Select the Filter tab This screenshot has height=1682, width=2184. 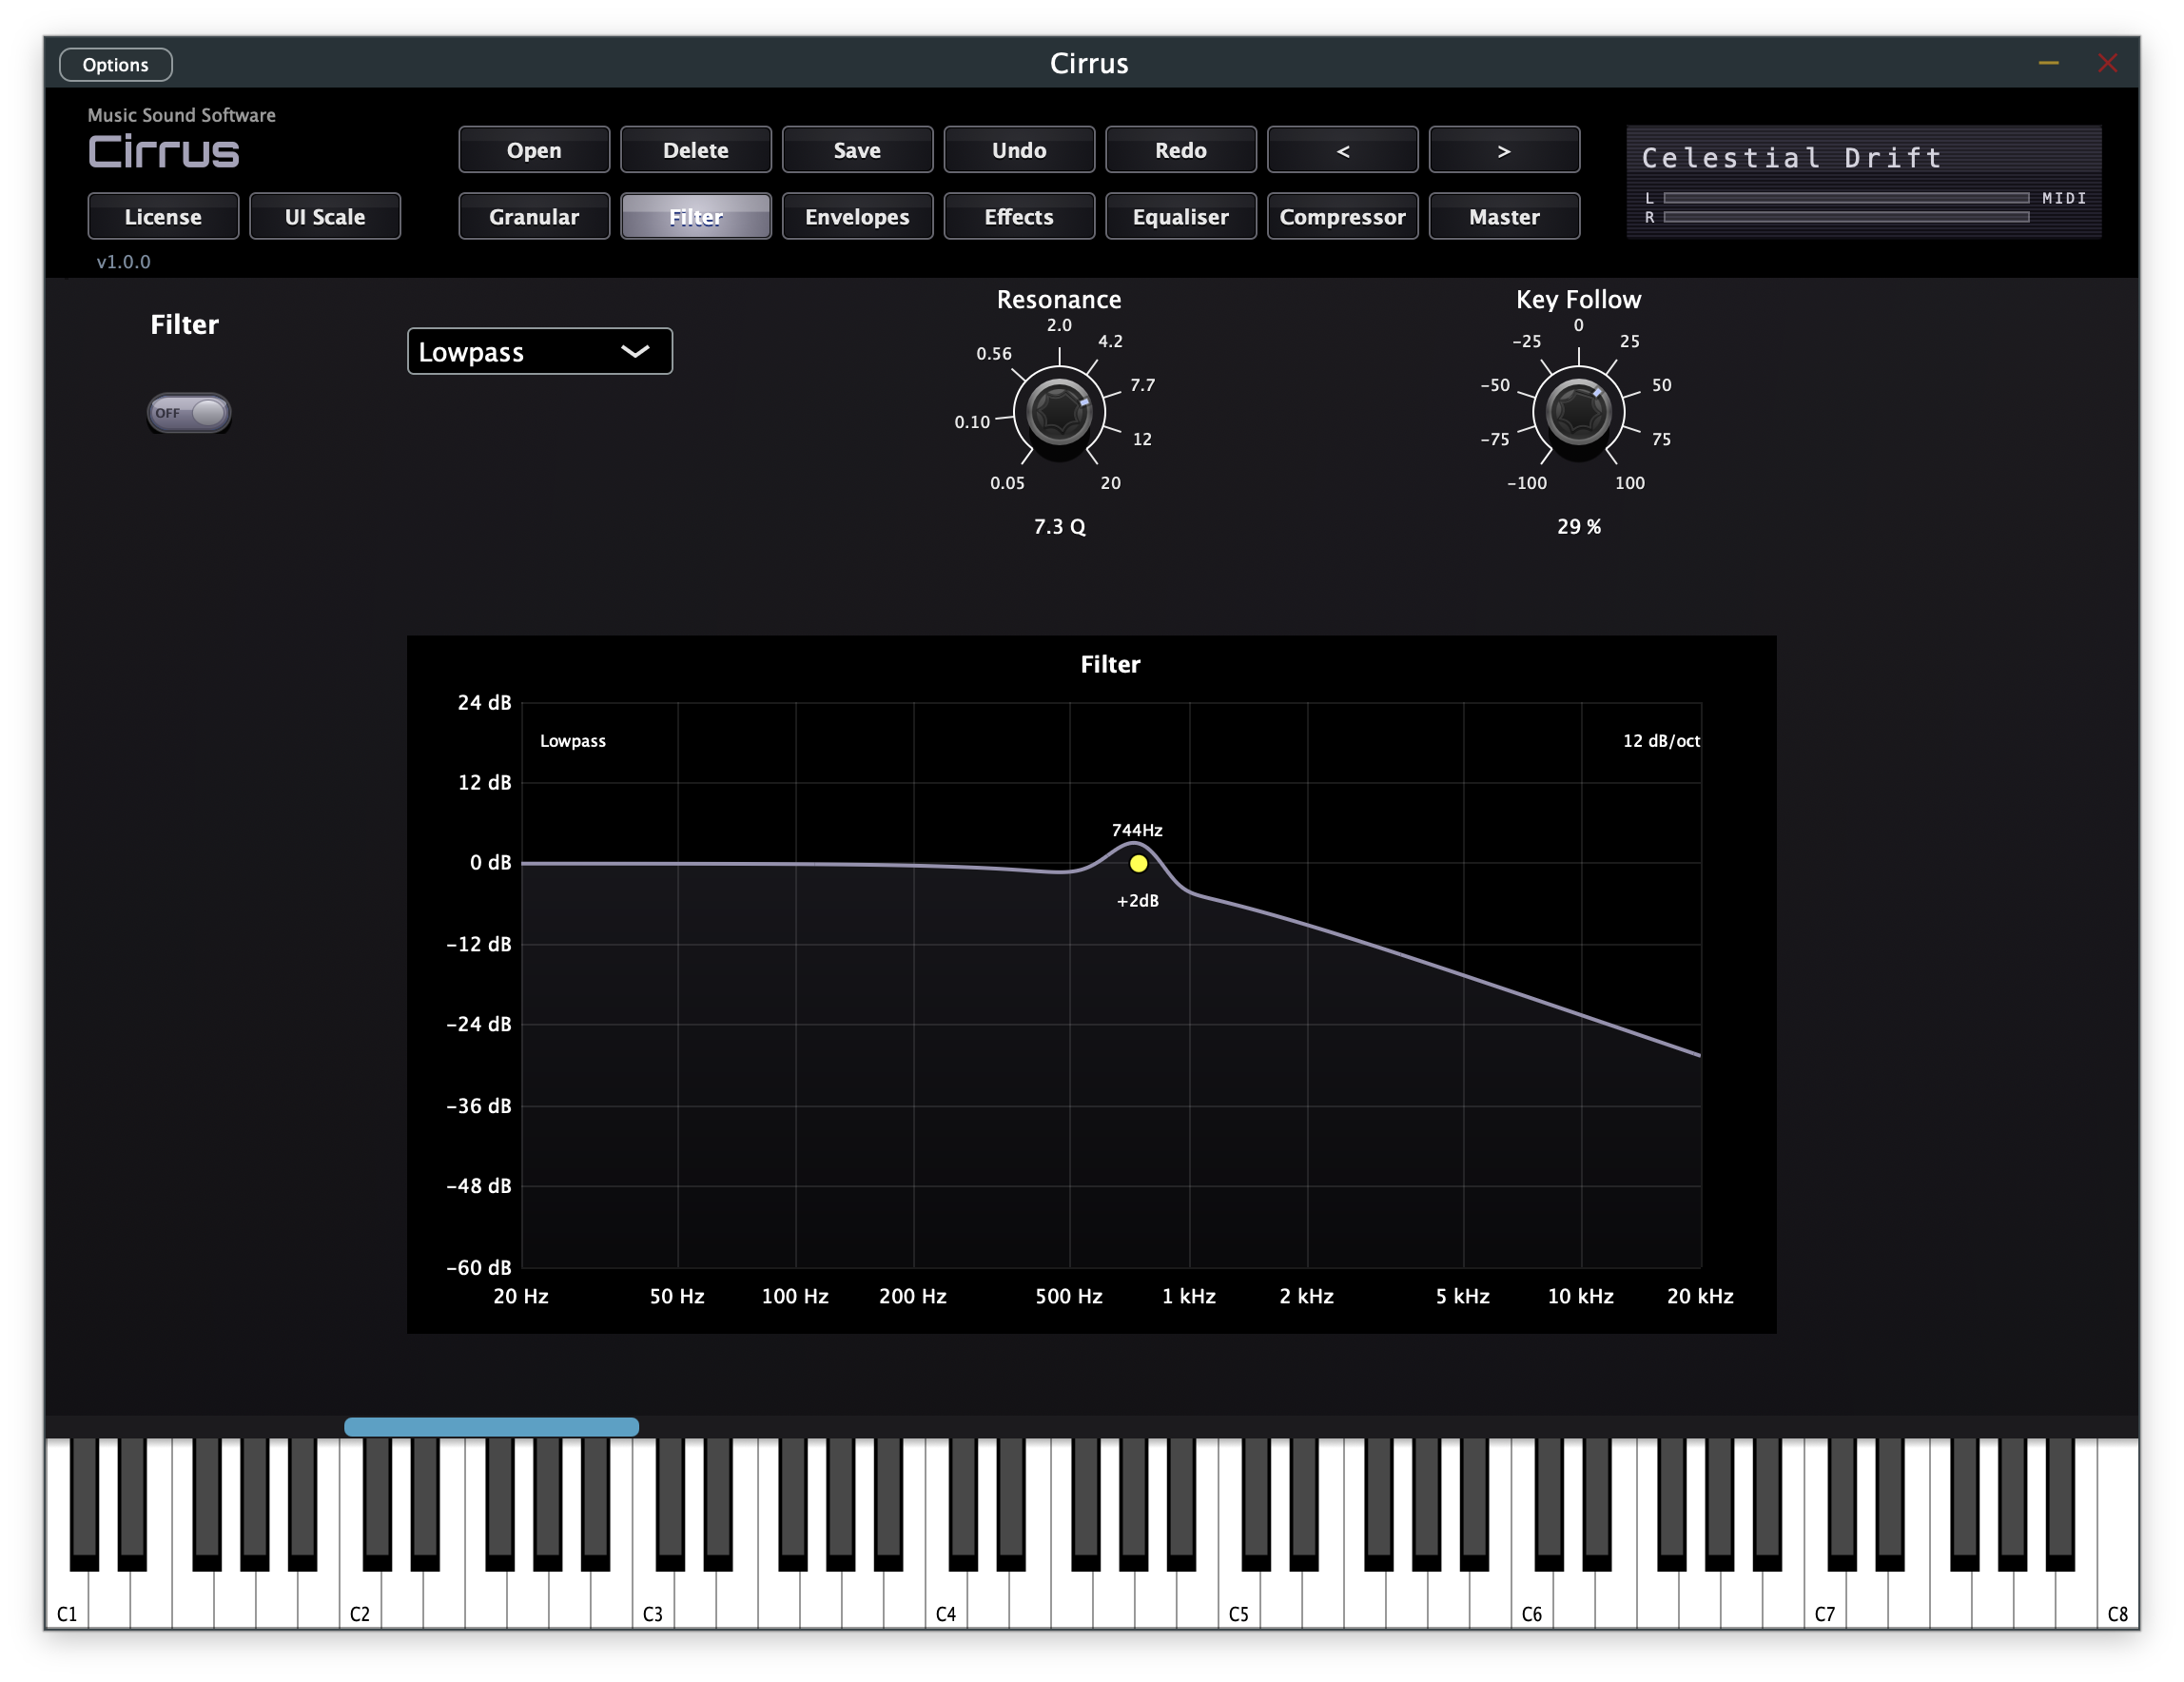(696, 216)
